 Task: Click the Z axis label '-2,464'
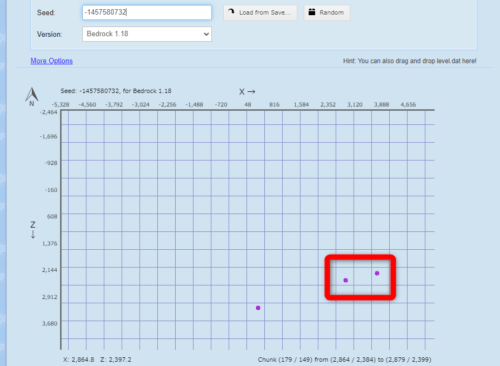48,112
